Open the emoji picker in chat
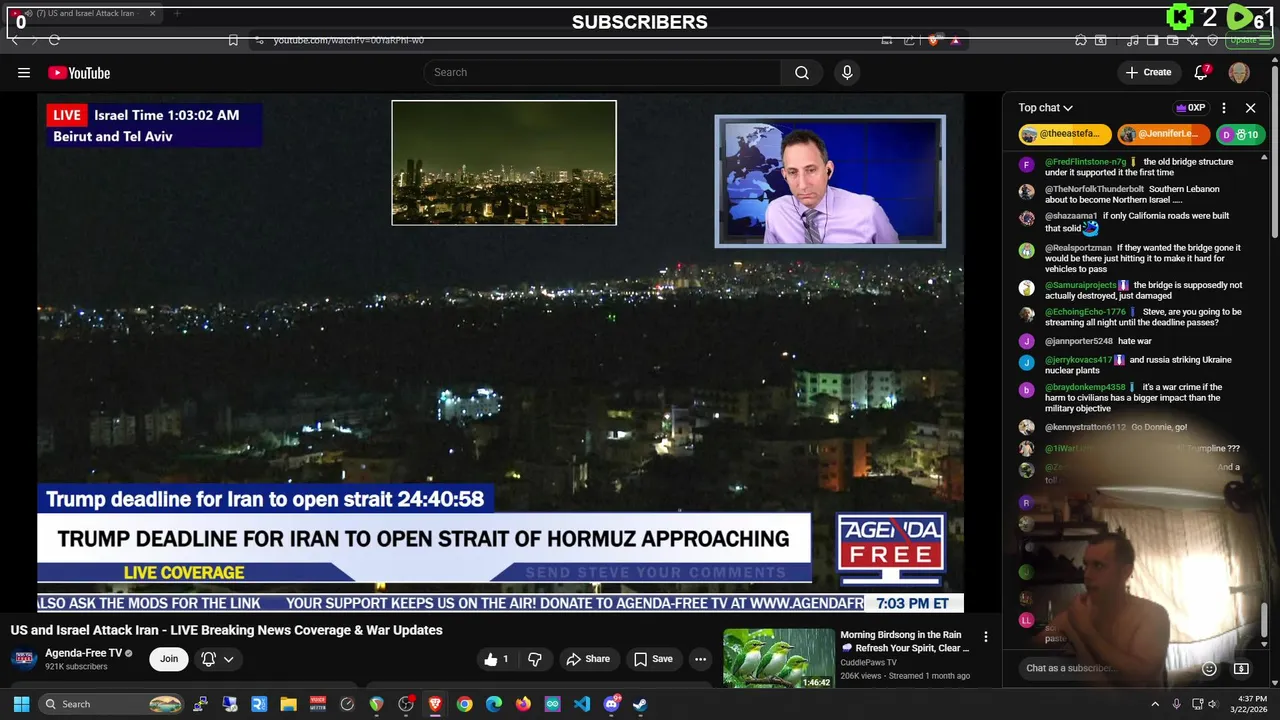This screenshot has height=720, width=1280. (x=1209, y=668)
